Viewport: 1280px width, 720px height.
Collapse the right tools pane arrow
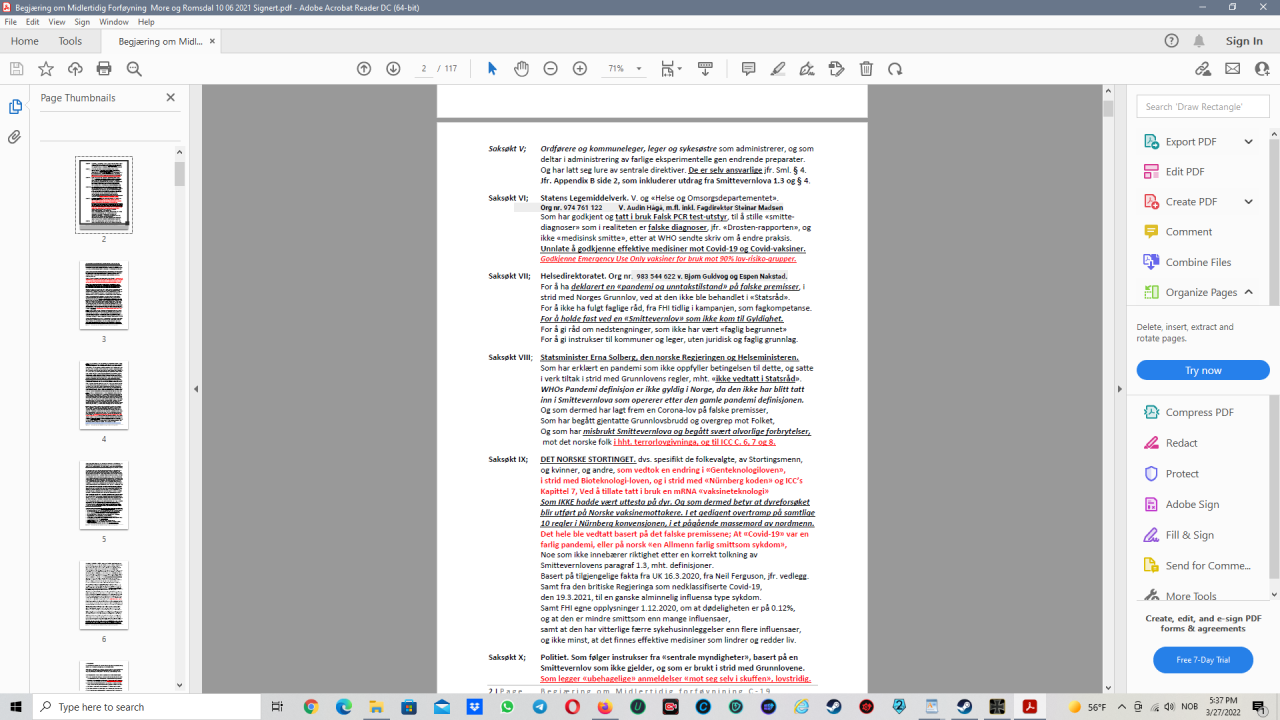click(1120, 389)
